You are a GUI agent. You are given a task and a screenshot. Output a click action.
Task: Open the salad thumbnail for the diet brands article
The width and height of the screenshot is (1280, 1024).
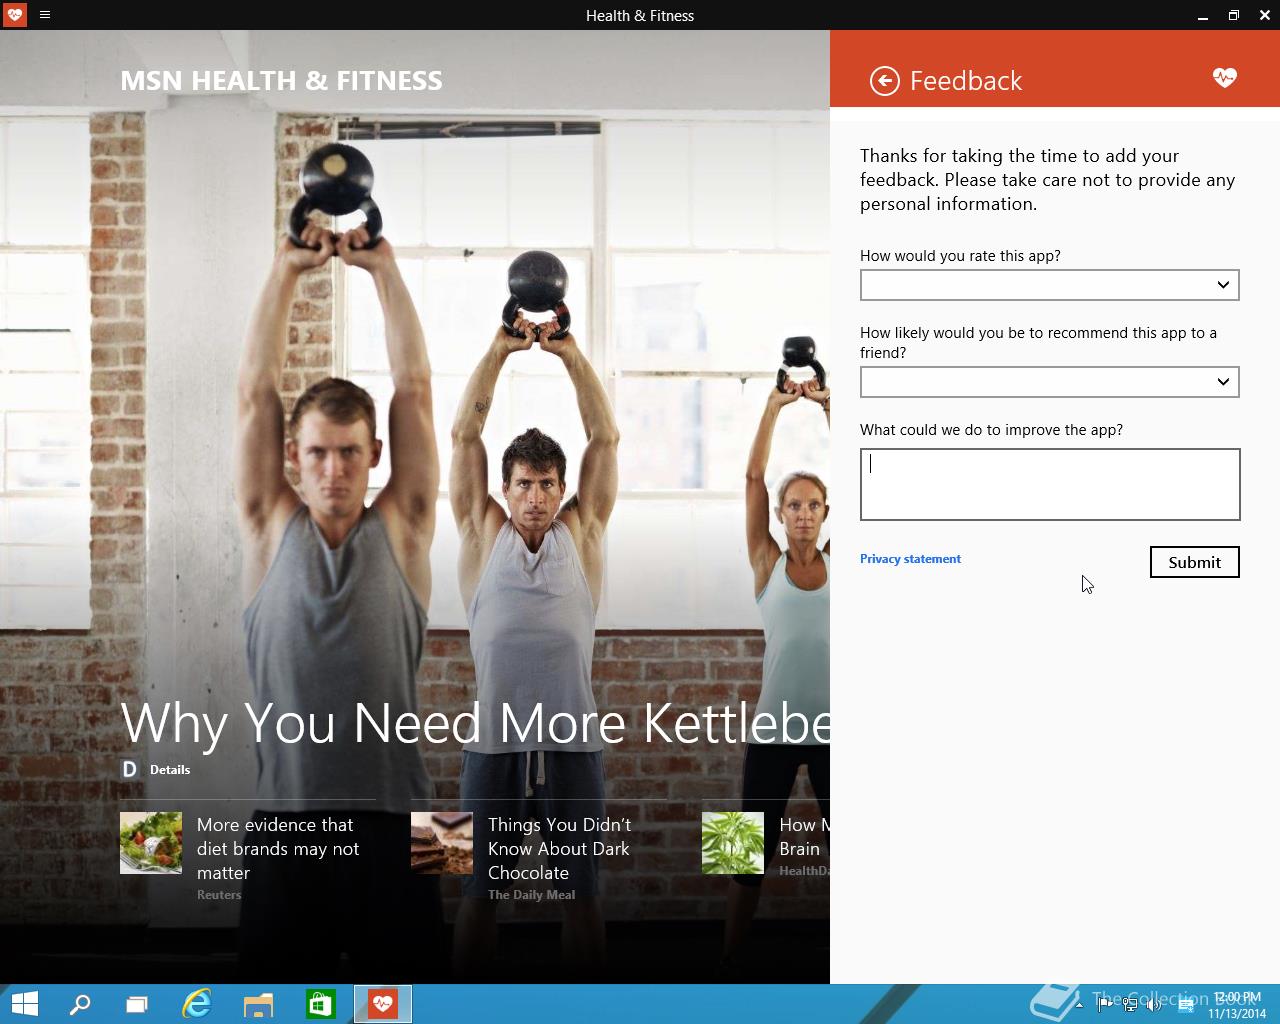click(x=151, y=843)
